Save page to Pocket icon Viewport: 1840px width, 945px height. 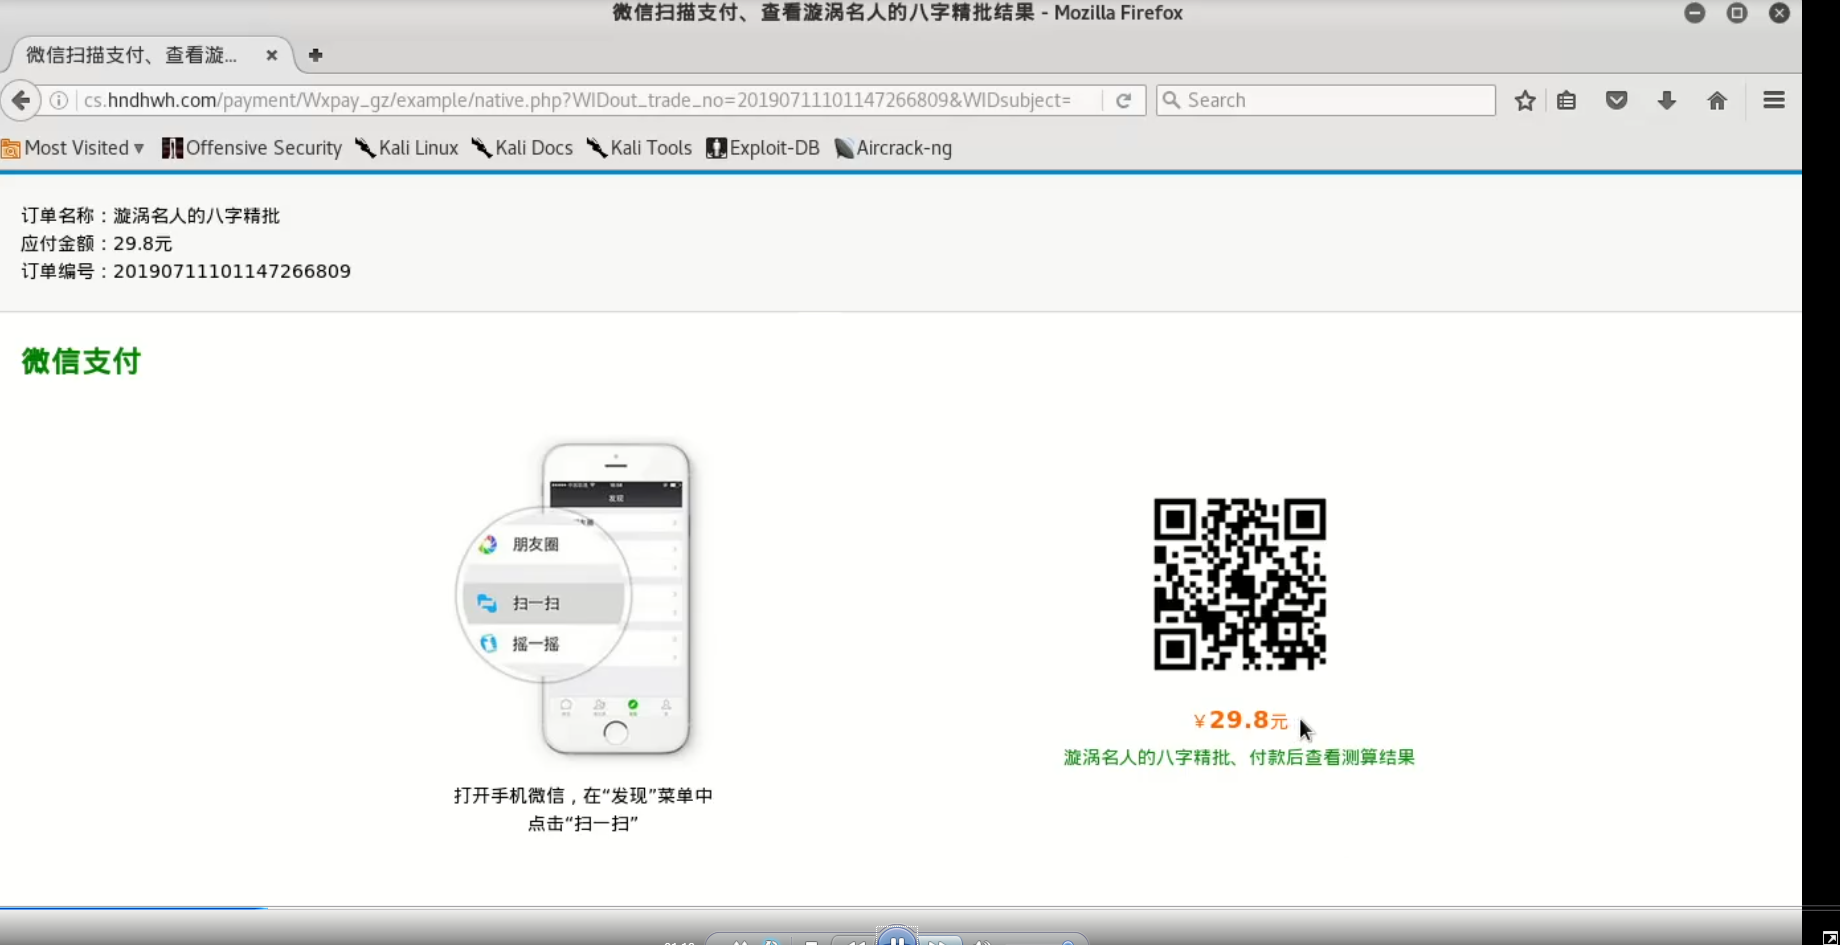click(x=1617, y=100)
